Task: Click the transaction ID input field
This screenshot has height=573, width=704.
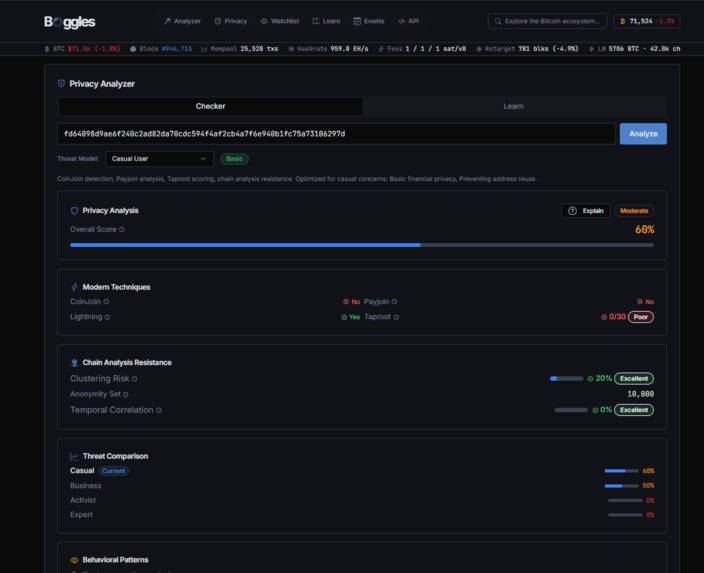Action: [x=336, y=134]
